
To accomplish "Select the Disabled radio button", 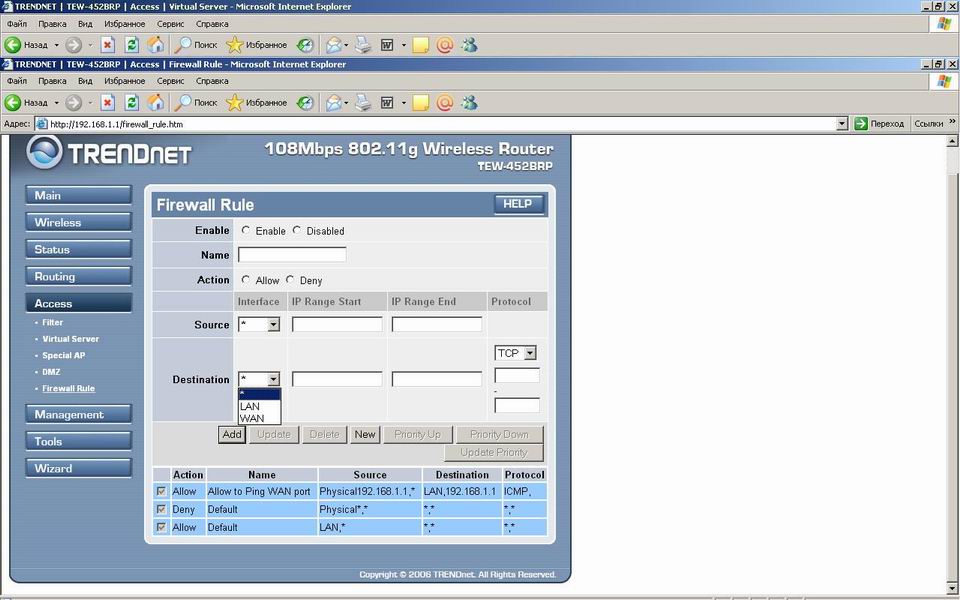I will [296, 230].
